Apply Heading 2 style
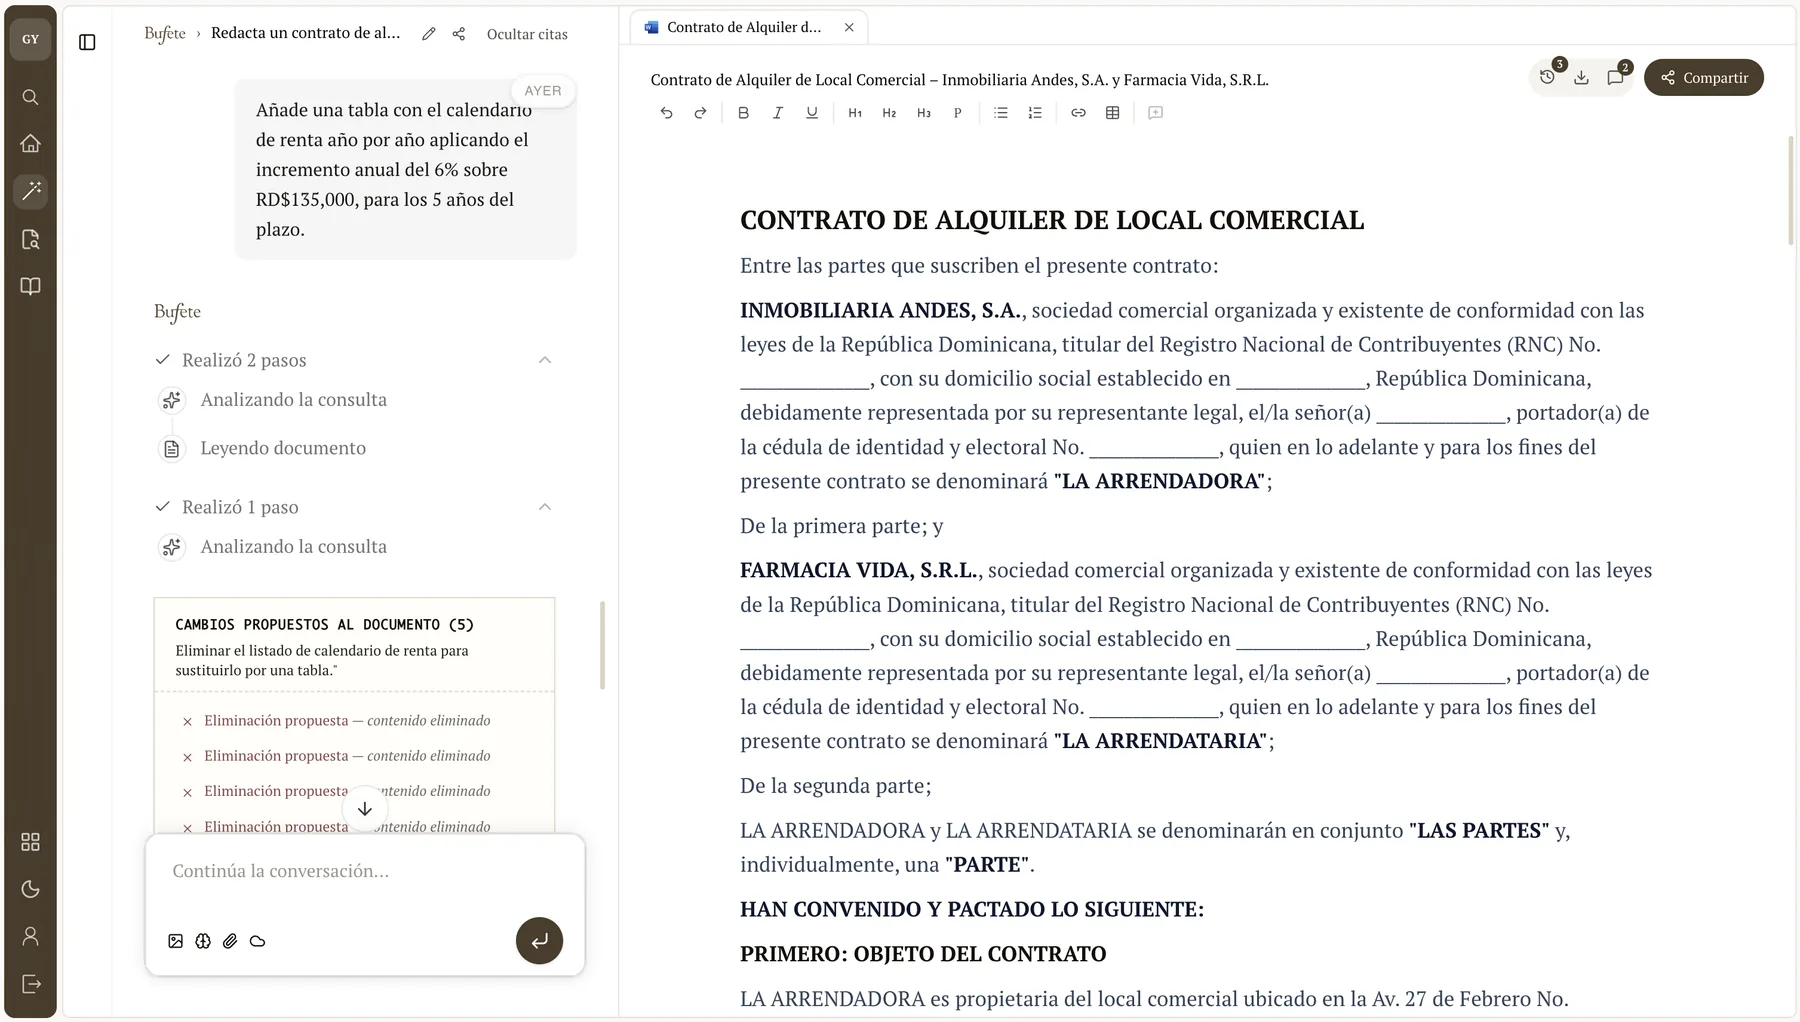 tap(889, 113)
